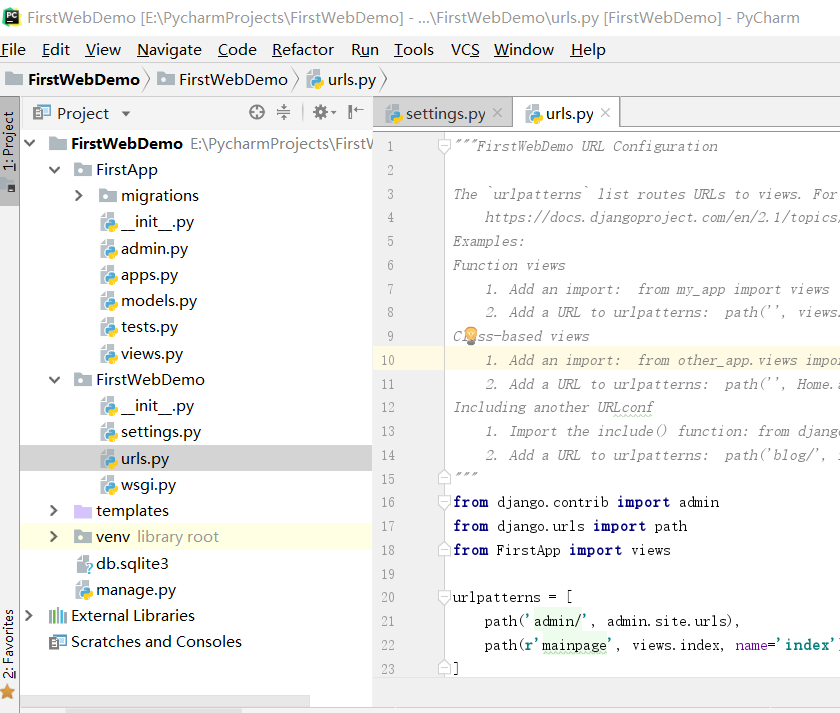Viewport: 840px width, 713px height.
Task: Open the Tools menu
Action: coord(414,50)
